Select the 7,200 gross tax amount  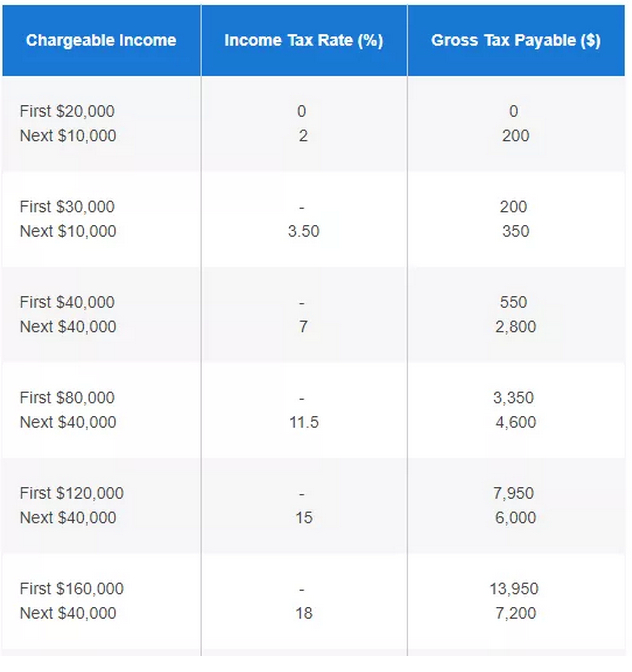[x=515, y=614]
